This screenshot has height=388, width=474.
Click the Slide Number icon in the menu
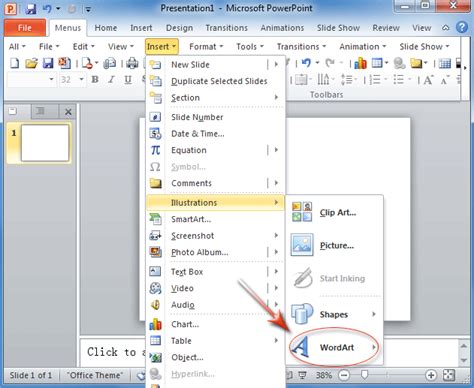coord(155,117)
